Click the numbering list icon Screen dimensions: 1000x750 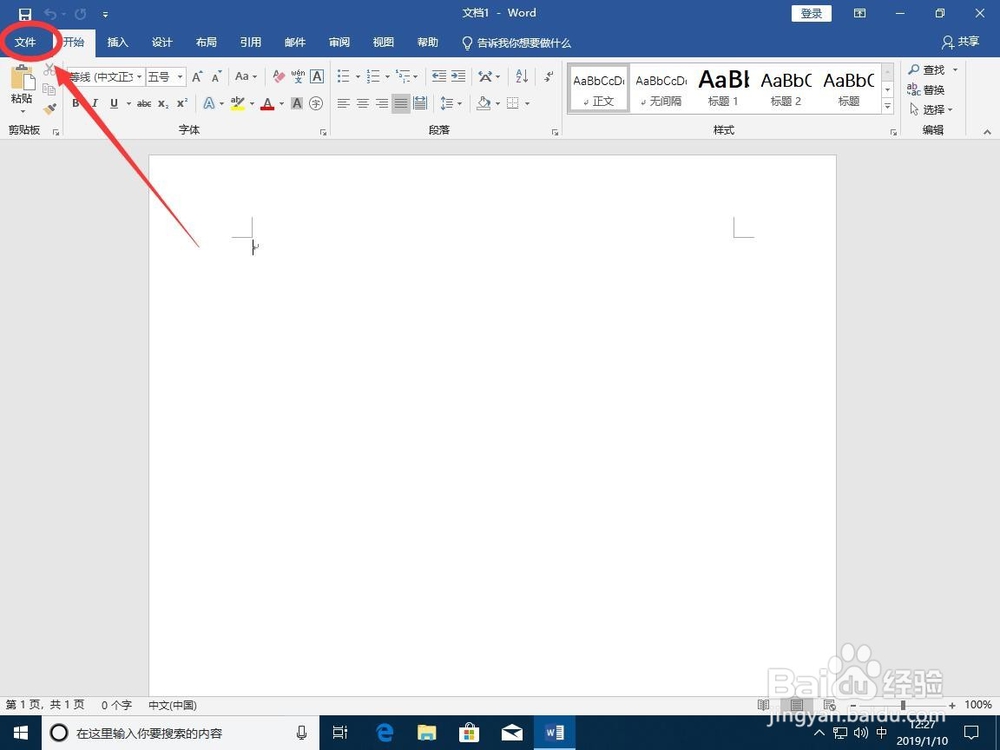click(373, 77)
